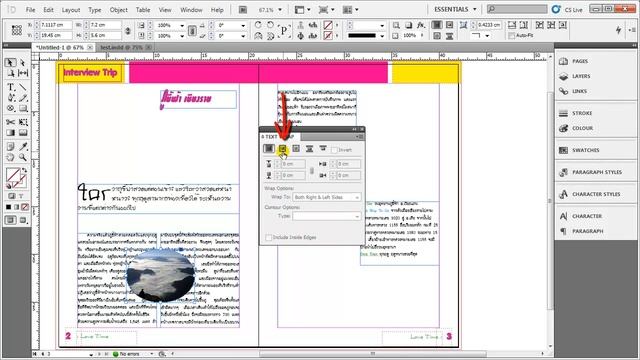Select the Free Transform tool
This screenshot has height=360, width=640.
[23, 122]
